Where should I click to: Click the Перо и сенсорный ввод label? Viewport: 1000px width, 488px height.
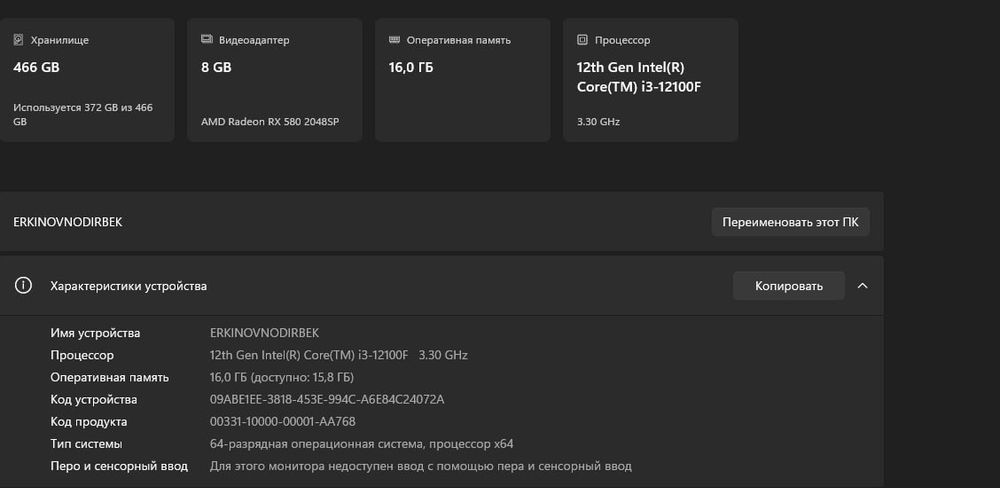(119, 466)
